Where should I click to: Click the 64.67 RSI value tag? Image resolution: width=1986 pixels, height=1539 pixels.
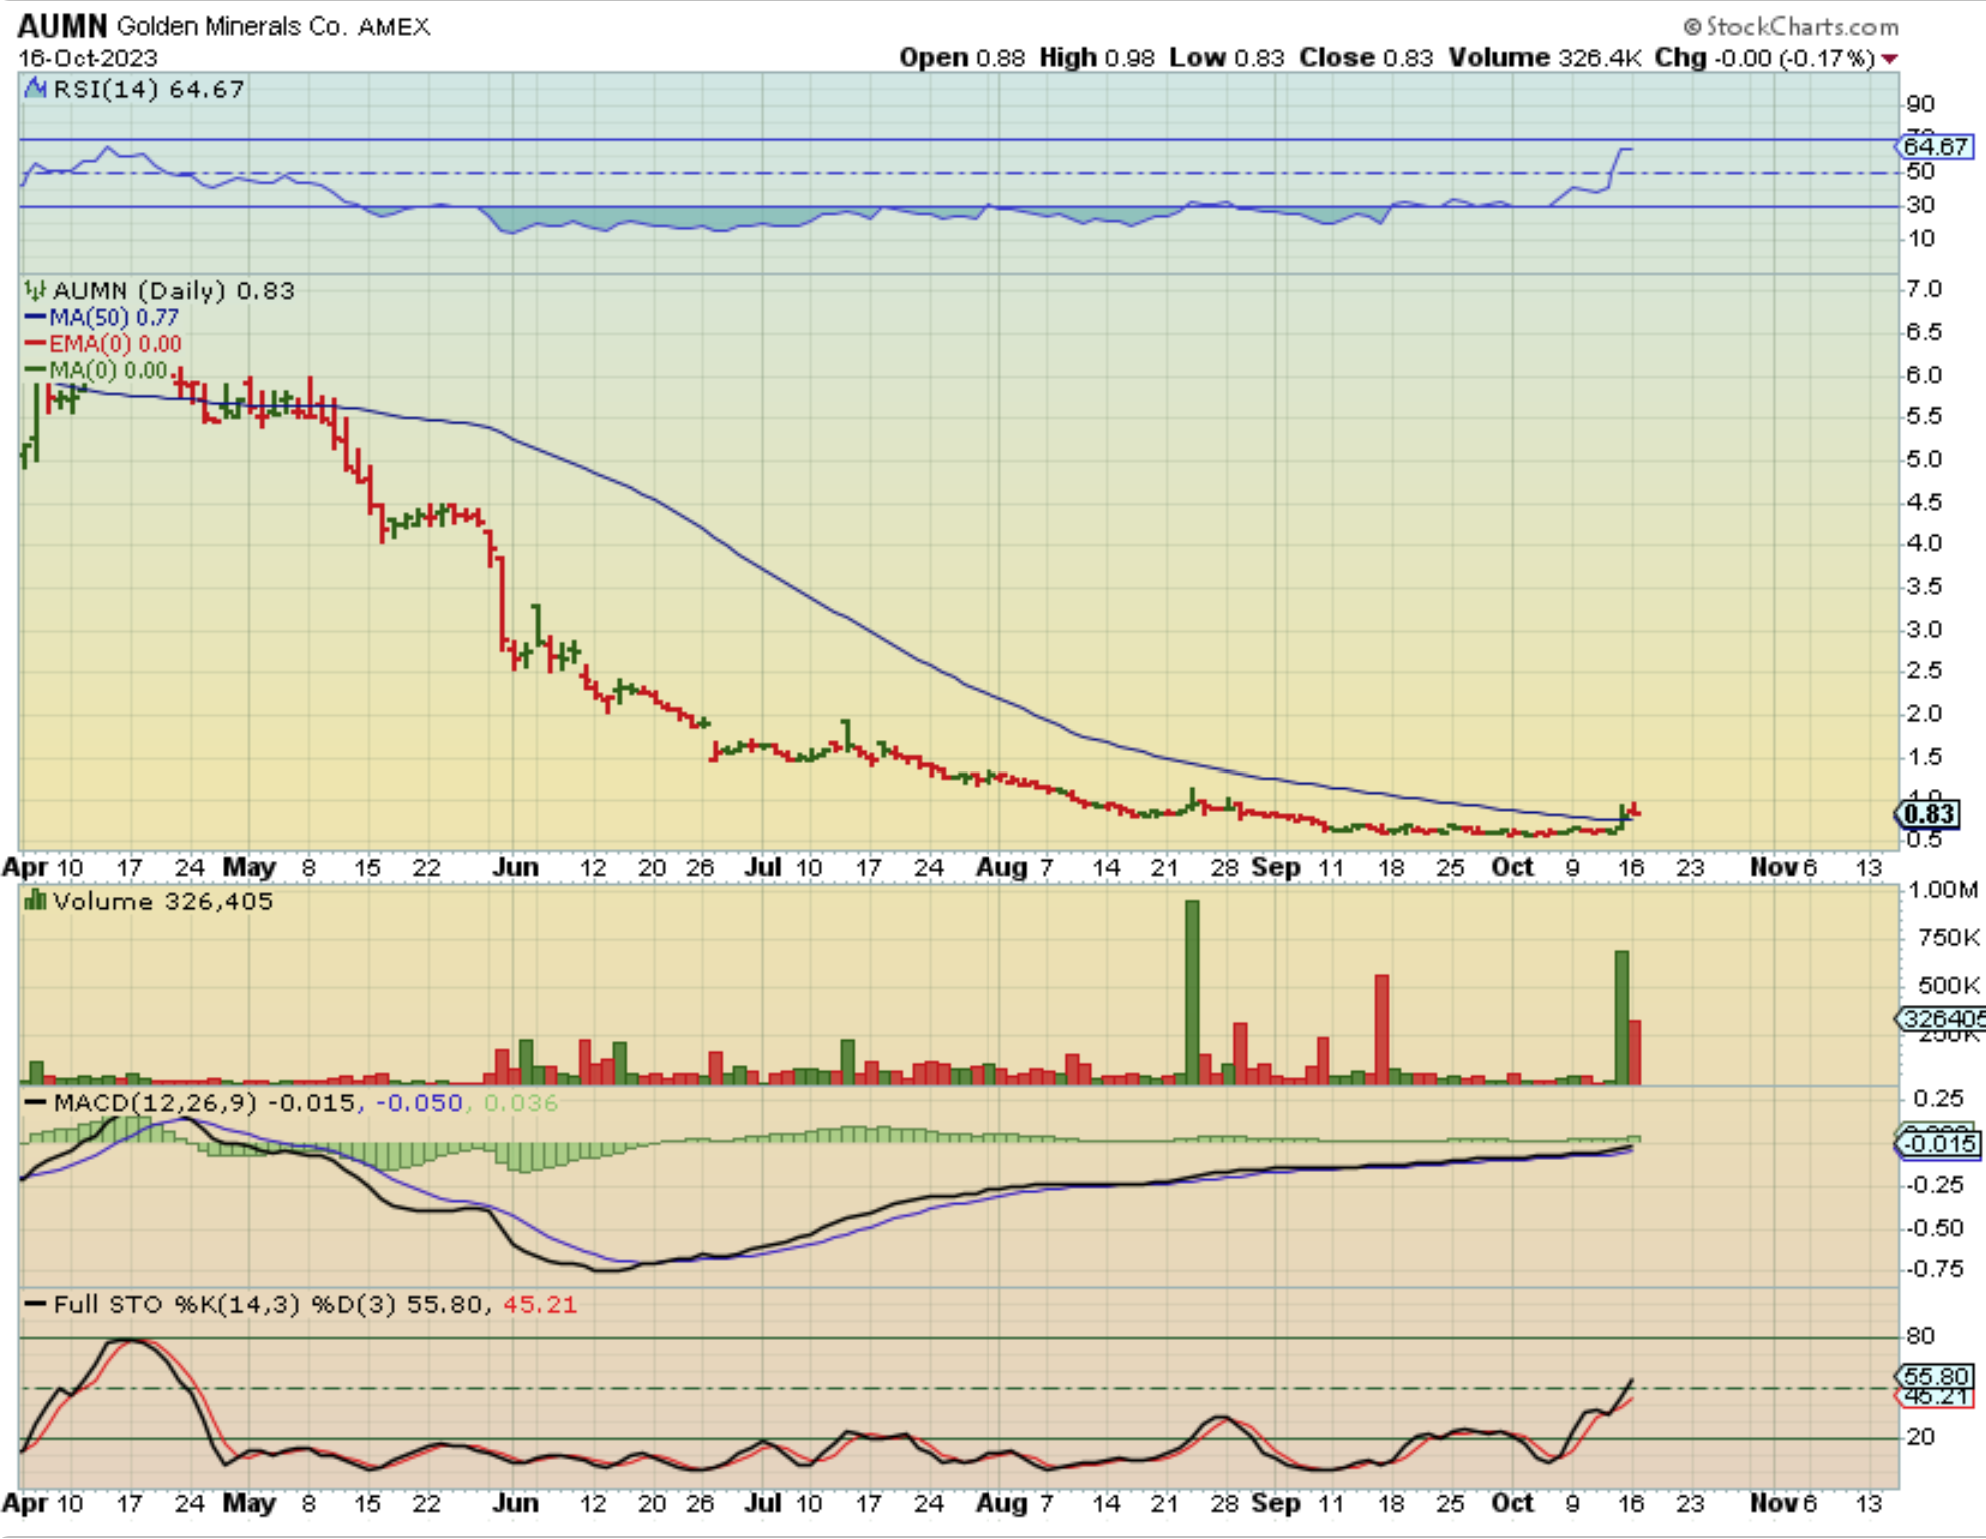coord(1936,147)
